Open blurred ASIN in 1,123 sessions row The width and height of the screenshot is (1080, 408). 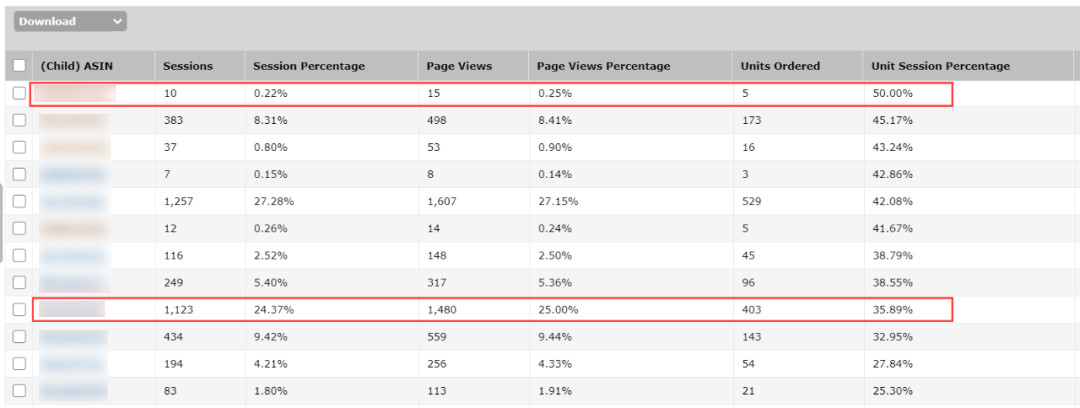click(72, 310)
